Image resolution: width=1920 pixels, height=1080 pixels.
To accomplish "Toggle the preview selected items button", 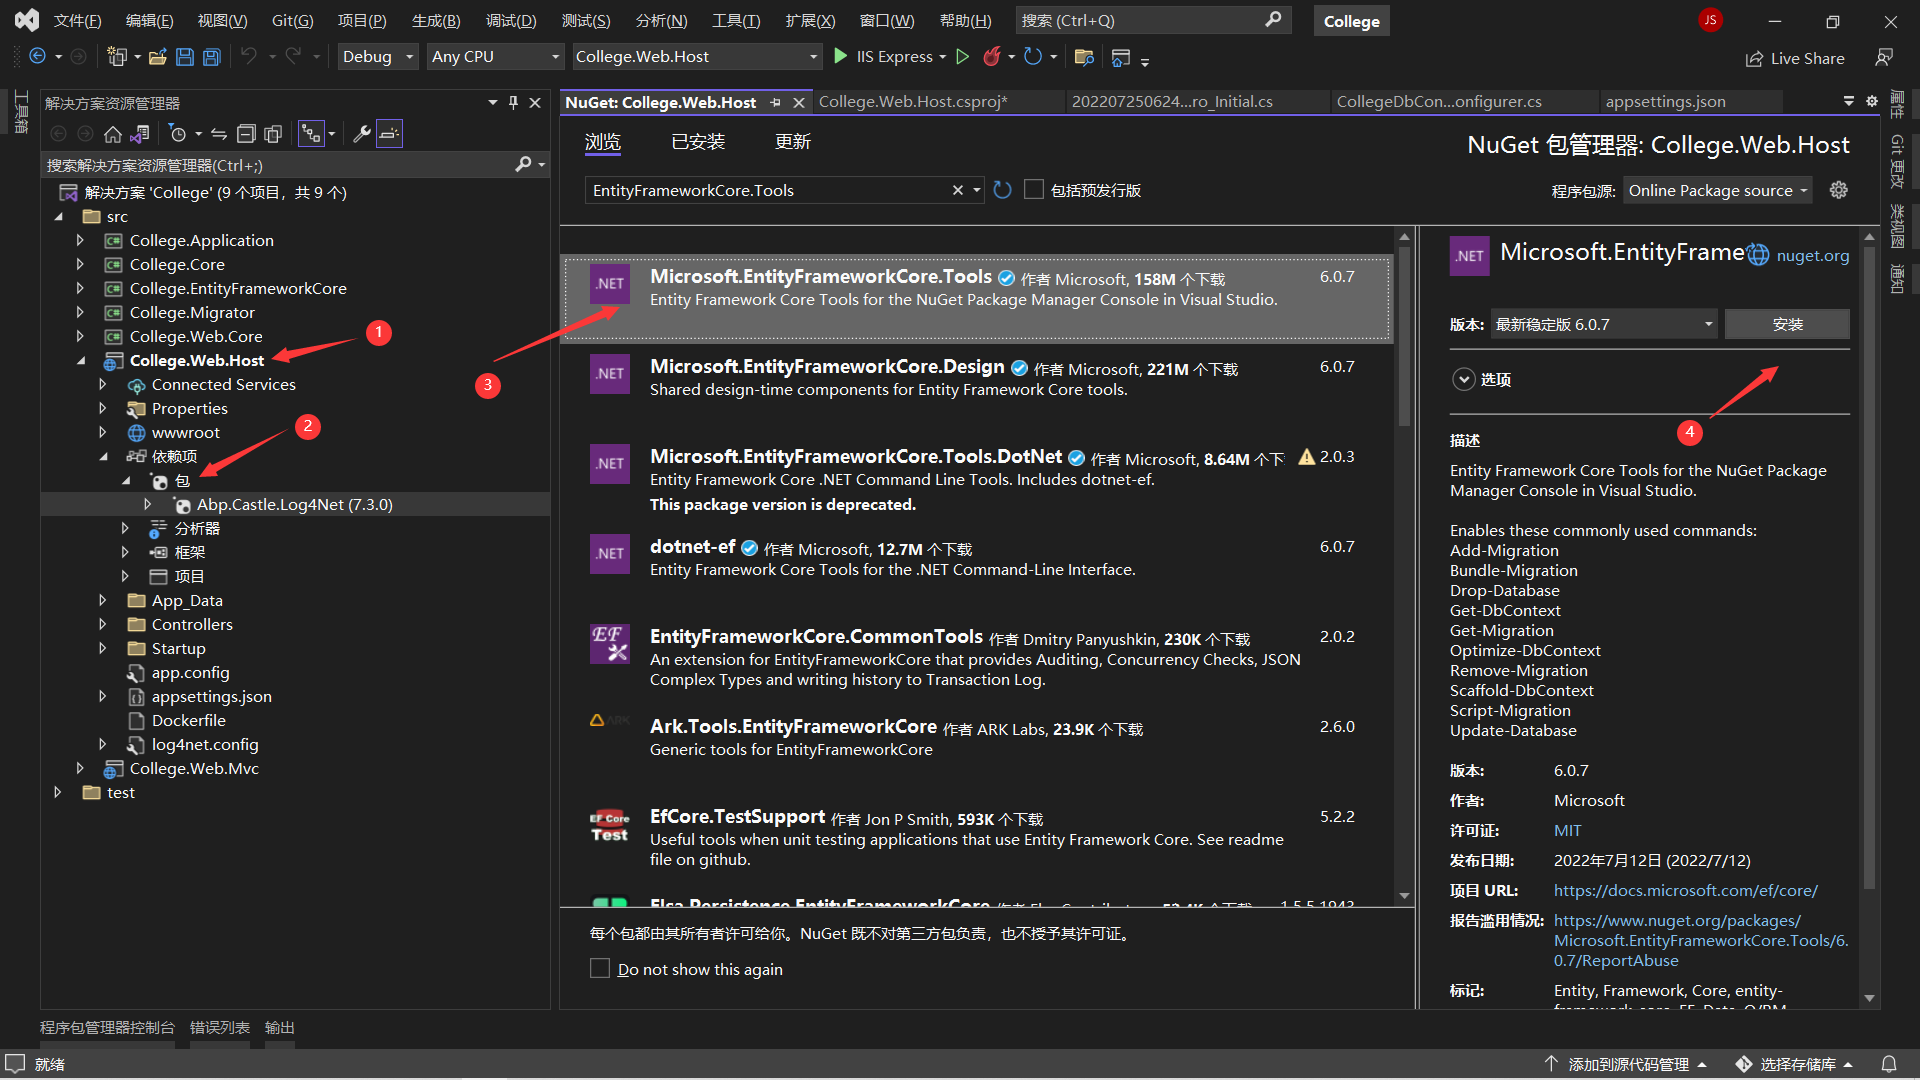I will (389, 134).
